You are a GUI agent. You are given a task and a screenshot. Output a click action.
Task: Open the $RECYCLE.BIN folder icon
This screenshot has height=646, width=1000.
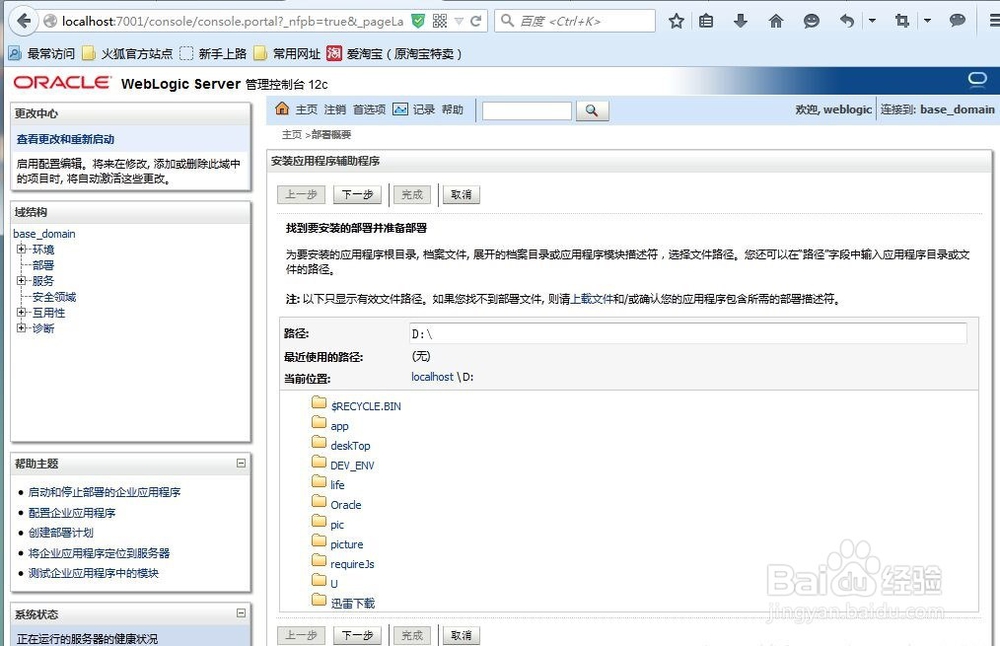(319, 402)
